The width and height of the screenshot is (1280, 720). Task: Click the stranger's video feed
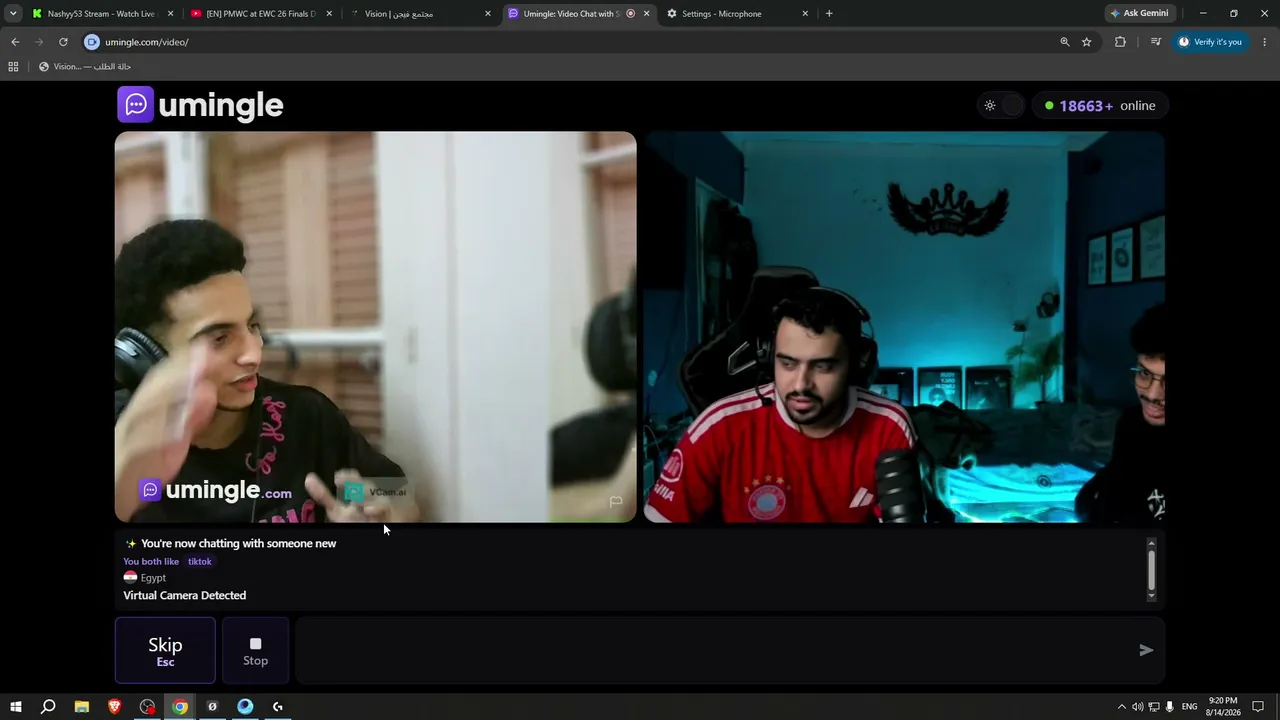tap(375, 327)
